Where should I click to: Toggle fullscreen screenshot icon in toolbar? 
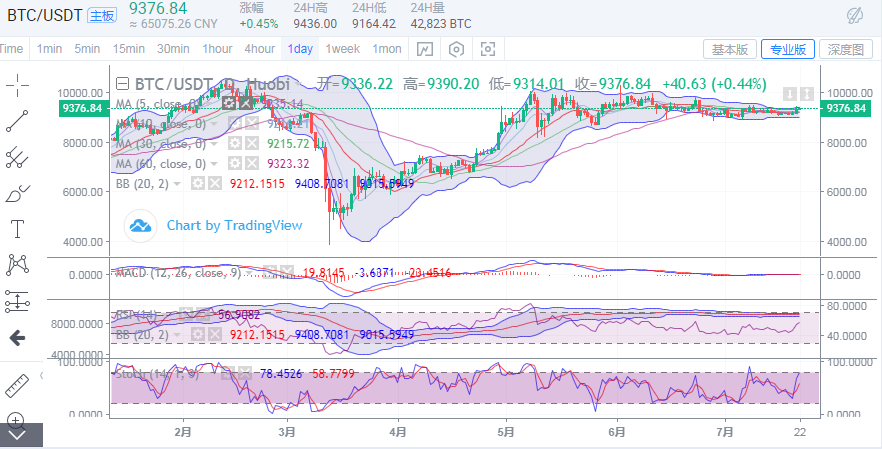pyautogui.click(x=488, y=49)
